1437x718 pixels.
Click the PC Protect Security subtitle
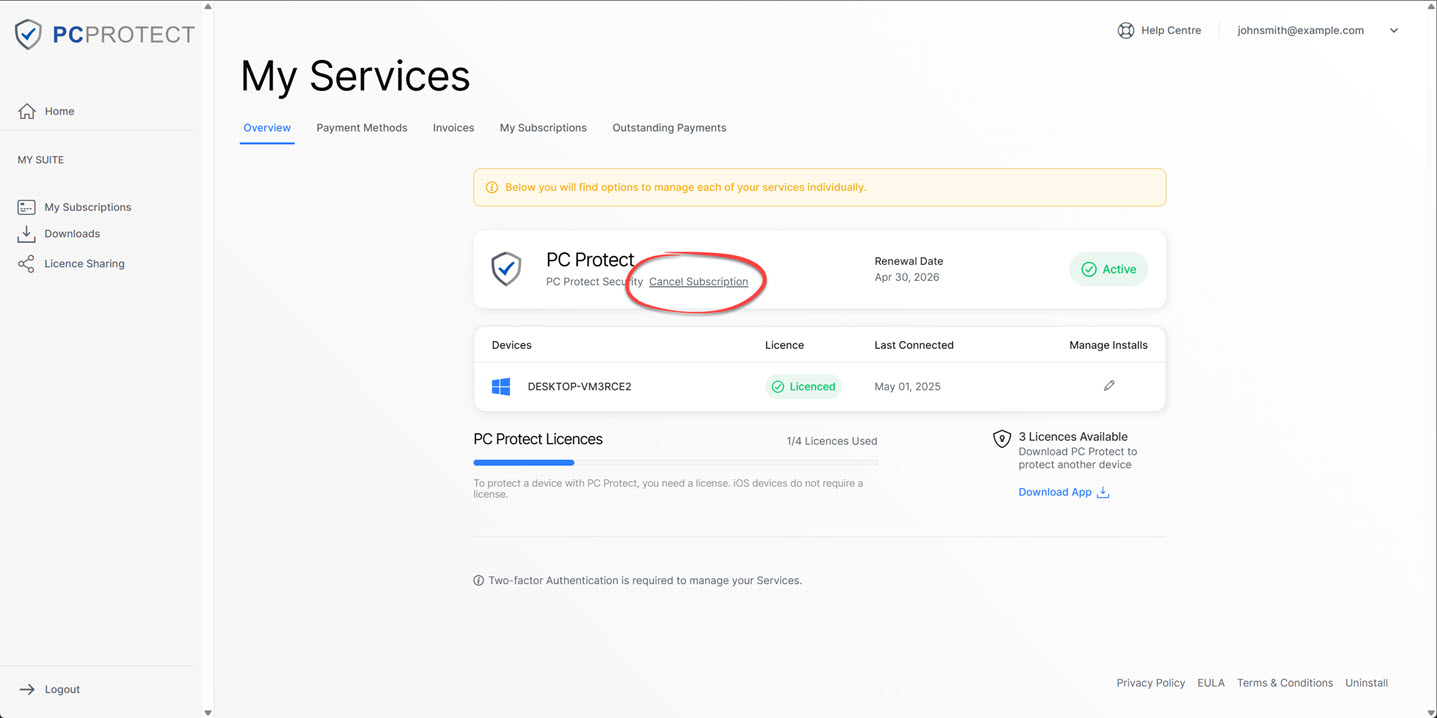coord(595,282)
